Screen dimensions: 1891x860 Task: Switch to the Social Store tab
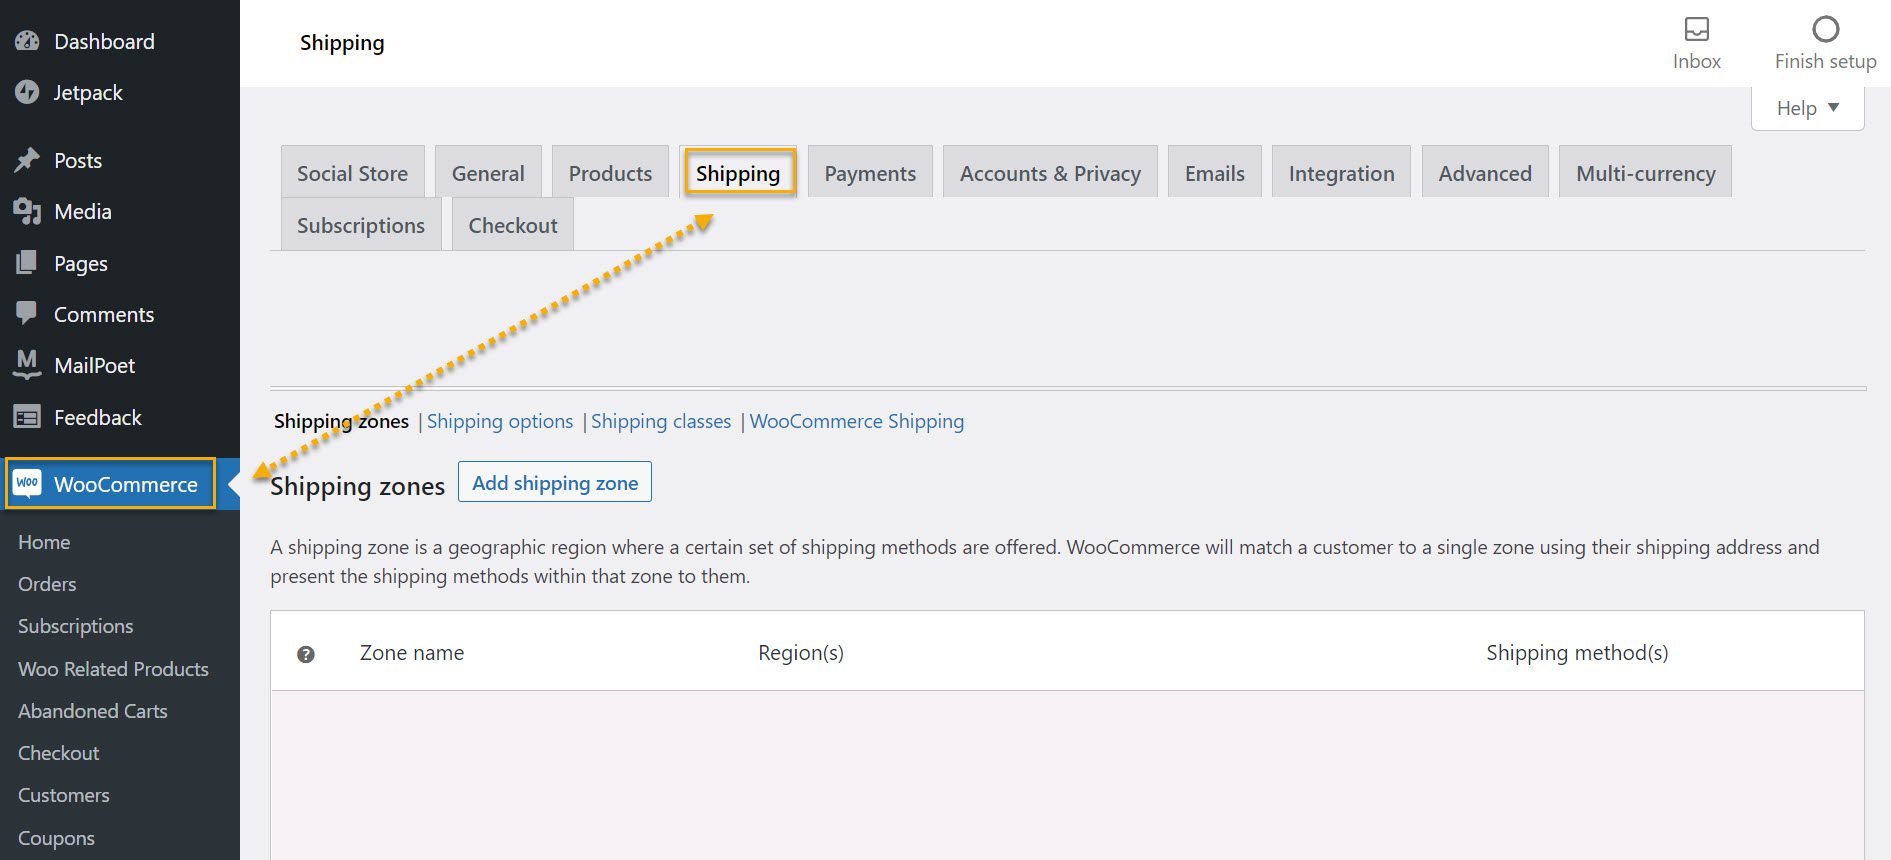click(x=353, y=172)
